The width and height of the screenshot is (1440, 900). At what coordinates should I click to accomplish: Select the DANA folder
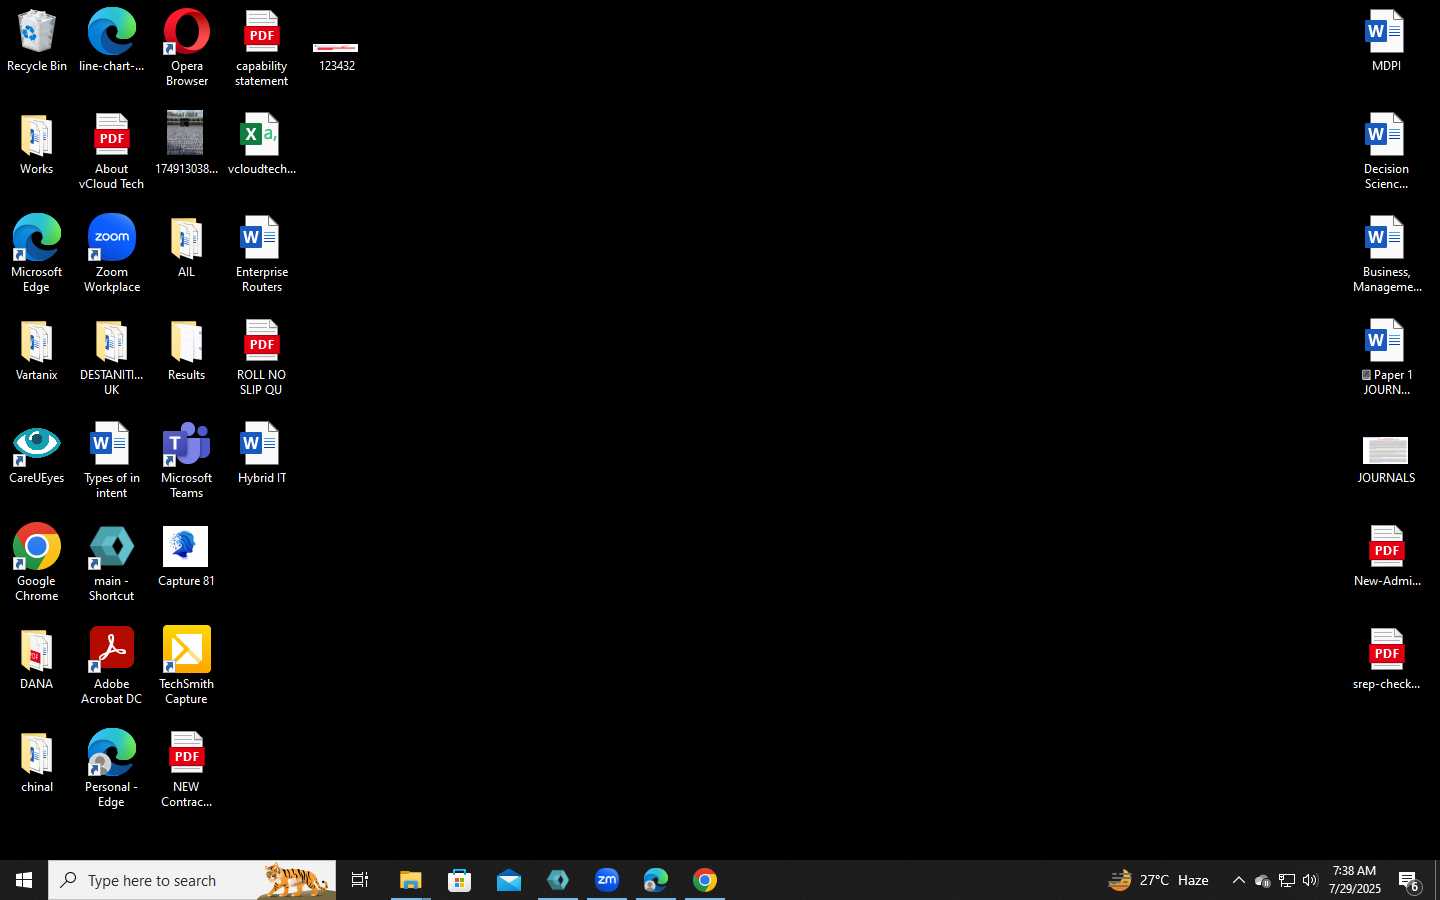[37, 659]
